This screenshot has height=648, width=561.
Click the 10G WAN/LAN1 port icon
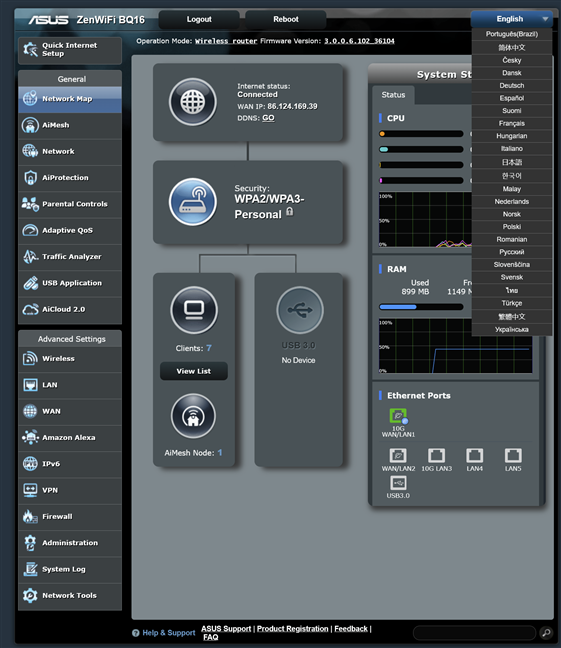coord(399,416)
